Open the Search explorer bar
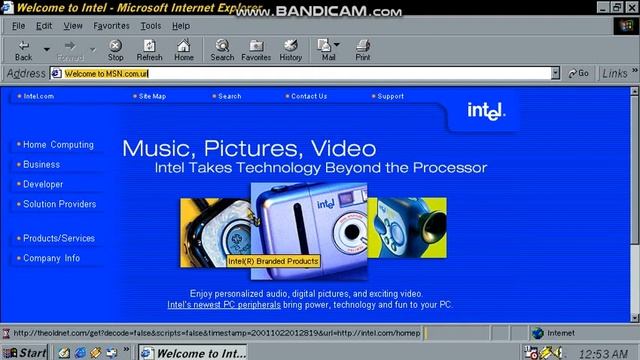640x360 pixels. click(x=222, y=51)
